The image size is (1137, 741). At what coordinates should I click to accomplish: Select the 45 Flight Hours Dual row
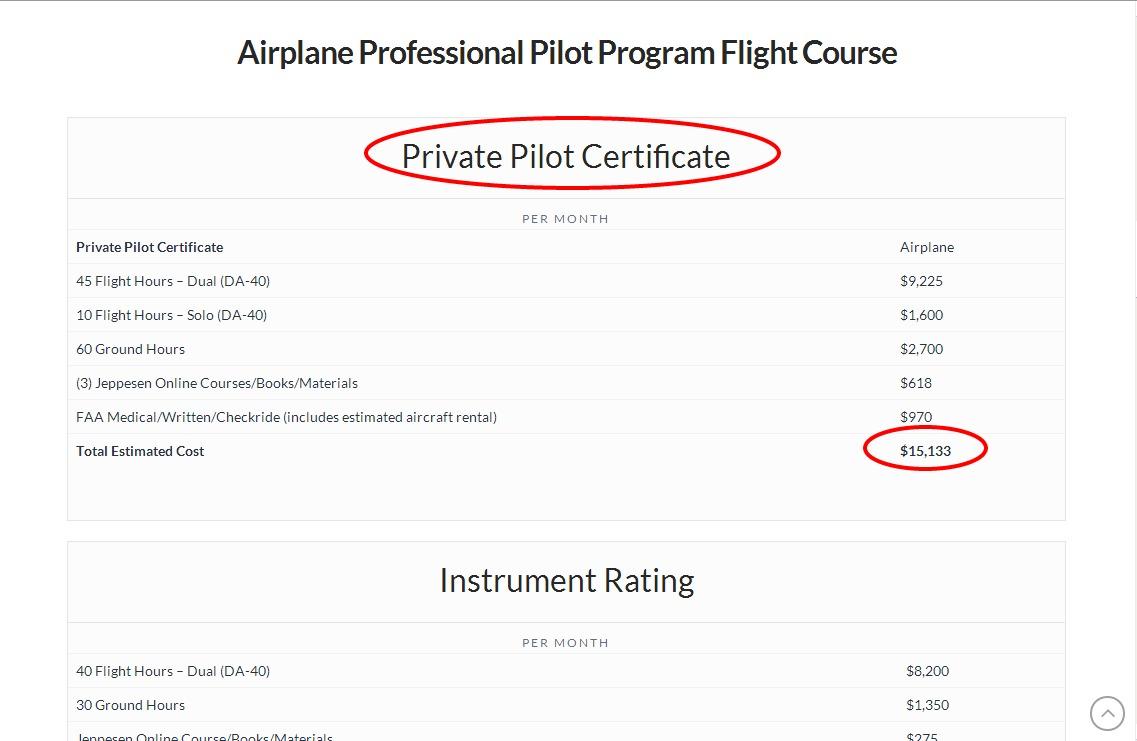click(173, 281)
